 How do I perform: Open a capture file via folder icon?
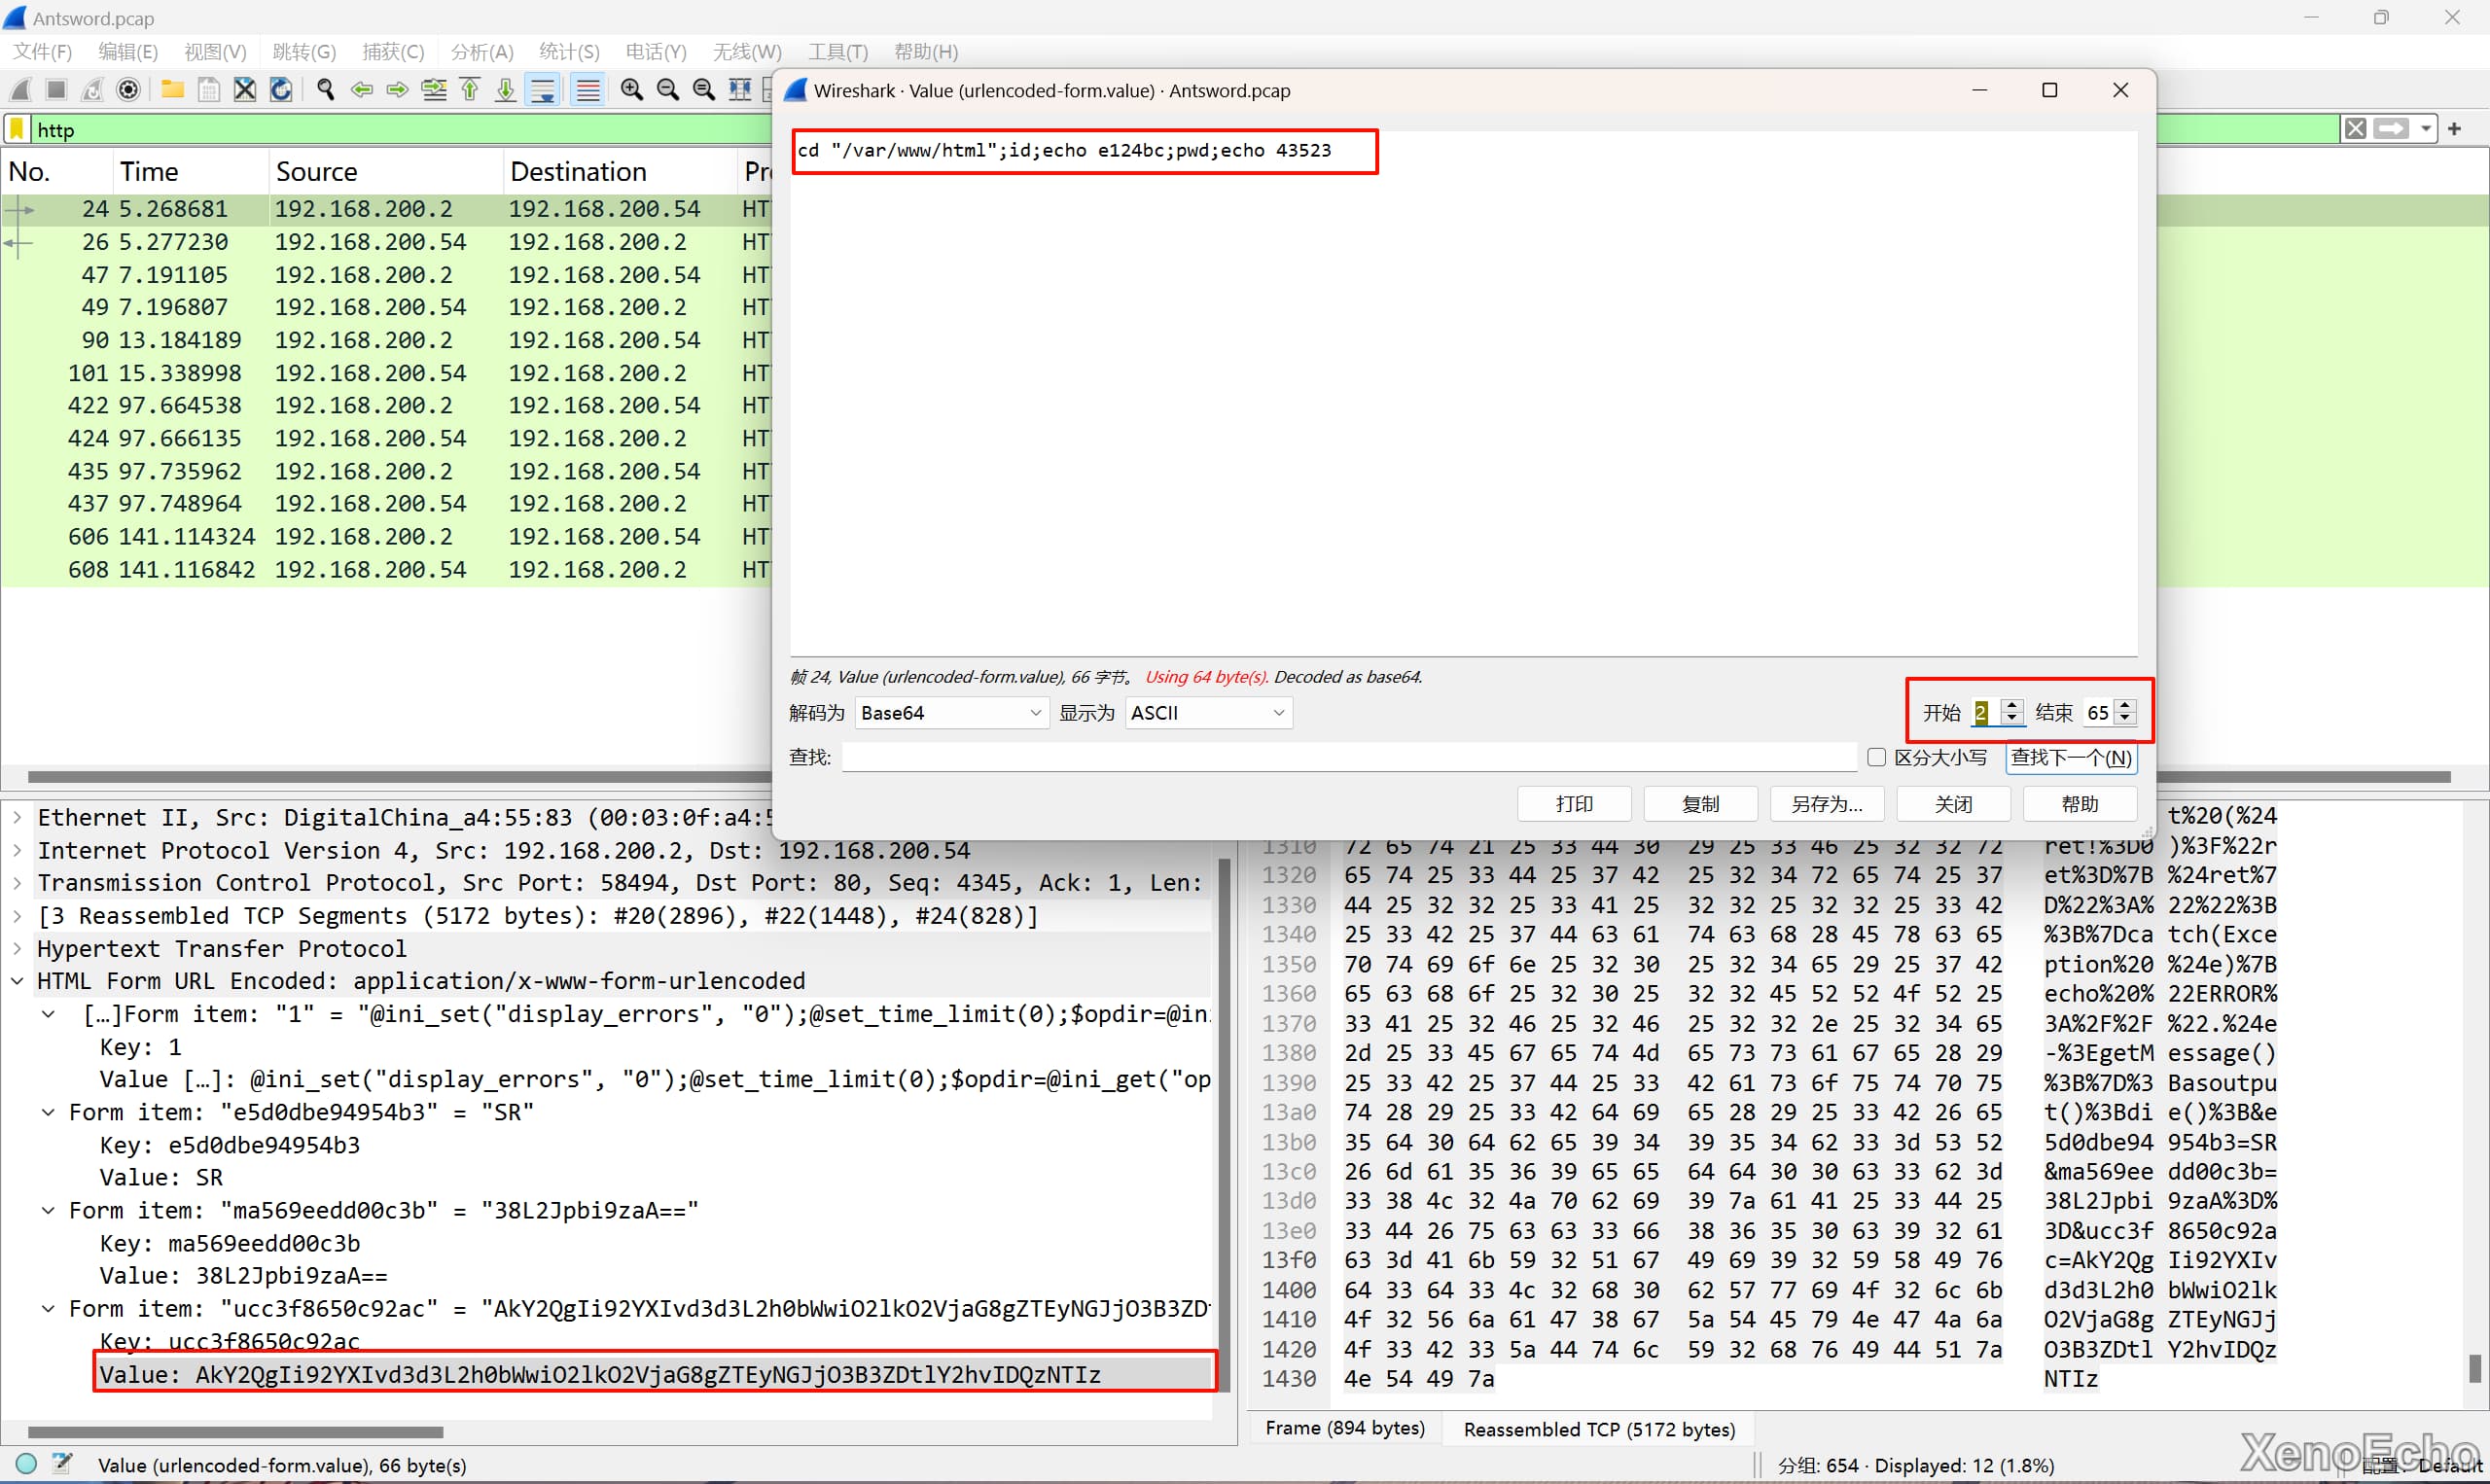172,90
